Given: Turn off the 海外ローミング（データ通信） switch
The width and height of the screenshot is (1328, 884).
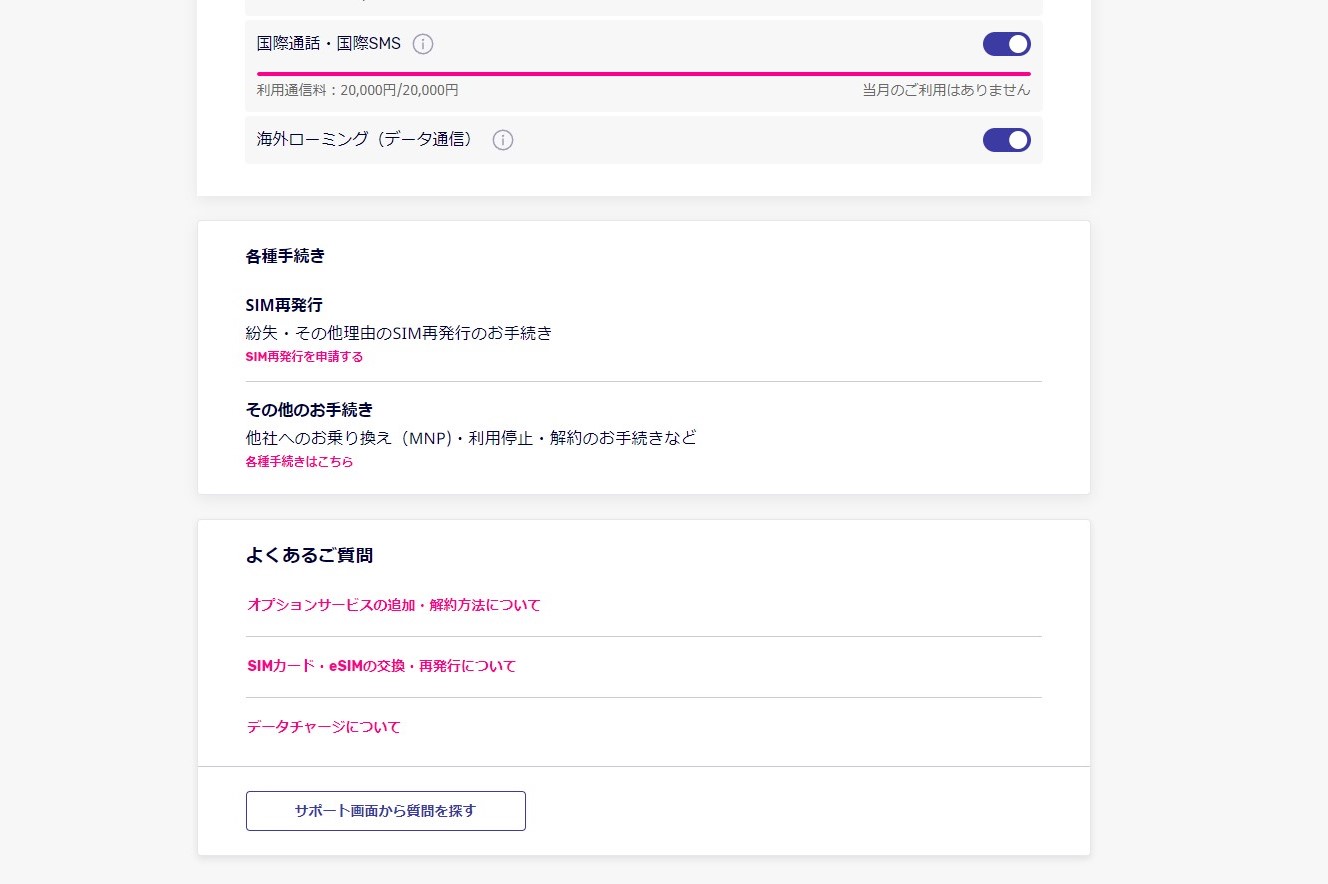Looking at the screenshot, I should pyautogui.click(x=1006, y=140).
